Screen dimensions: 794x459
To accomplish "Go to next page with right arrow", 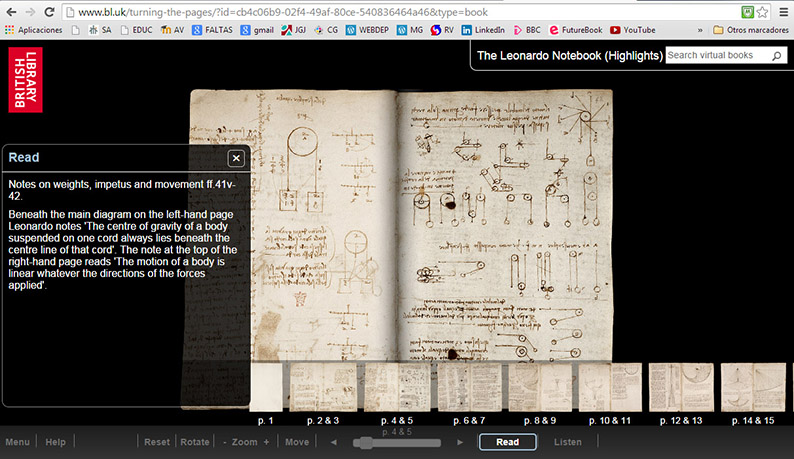I will tap(460, 442).
